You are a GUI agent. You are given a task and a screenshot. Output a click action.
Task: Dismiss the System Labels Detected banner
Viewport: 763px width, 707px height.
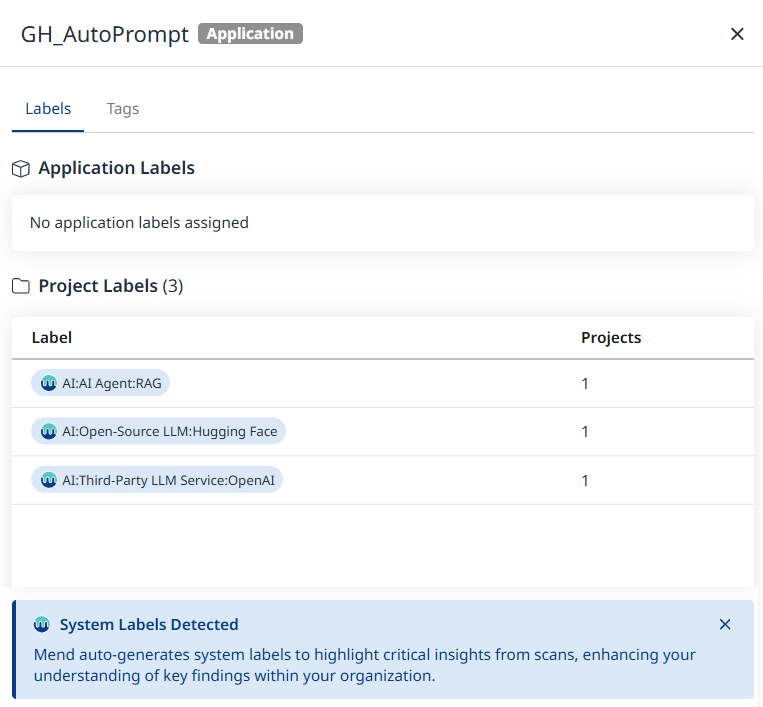[x=725, y=625]
